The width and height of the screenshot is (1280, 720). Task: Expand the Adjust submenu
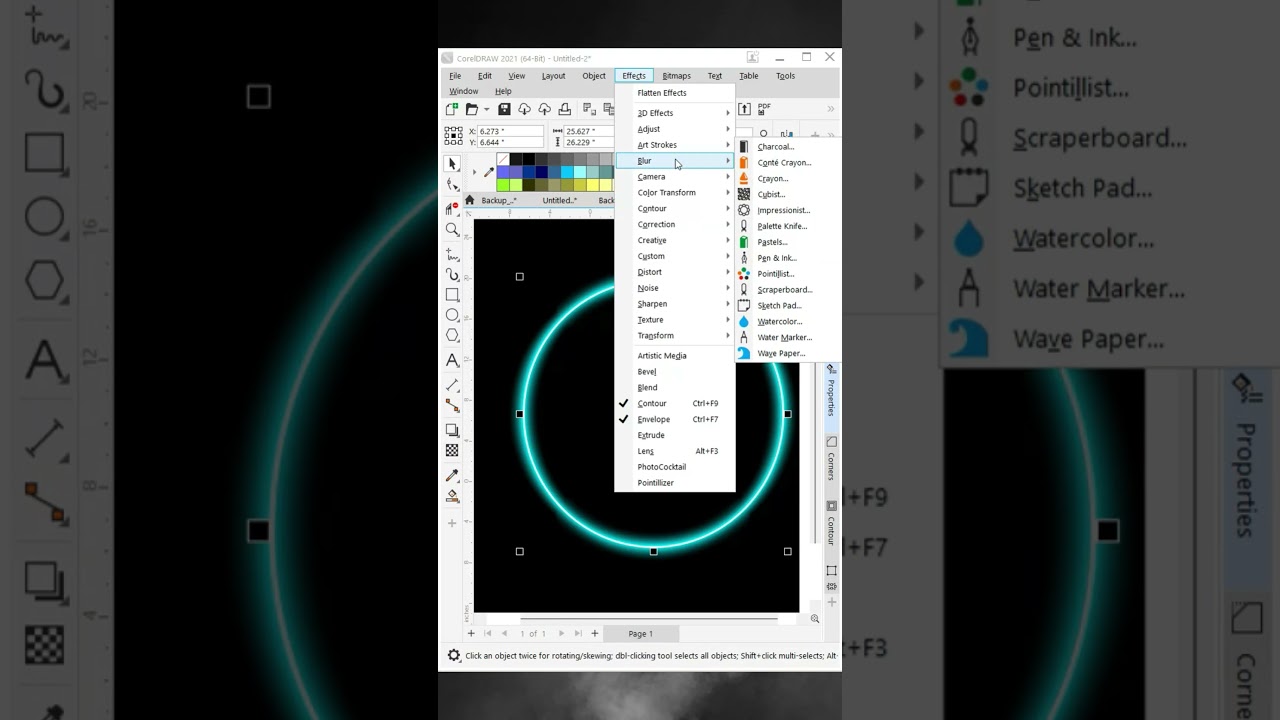[x=675, y=129]
